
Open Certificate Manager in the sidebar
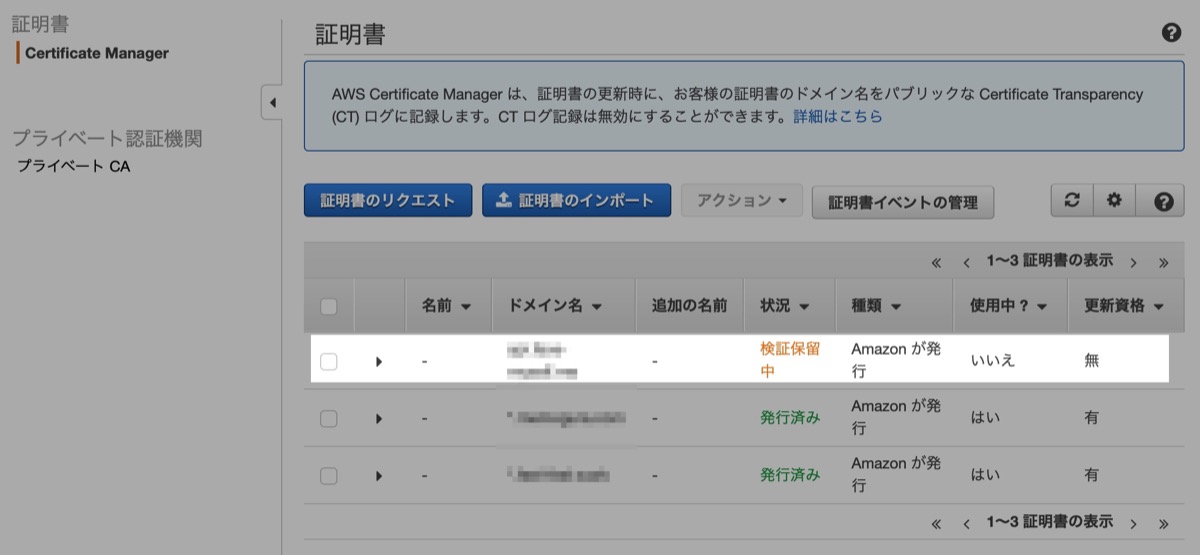(x=97, y=53)
